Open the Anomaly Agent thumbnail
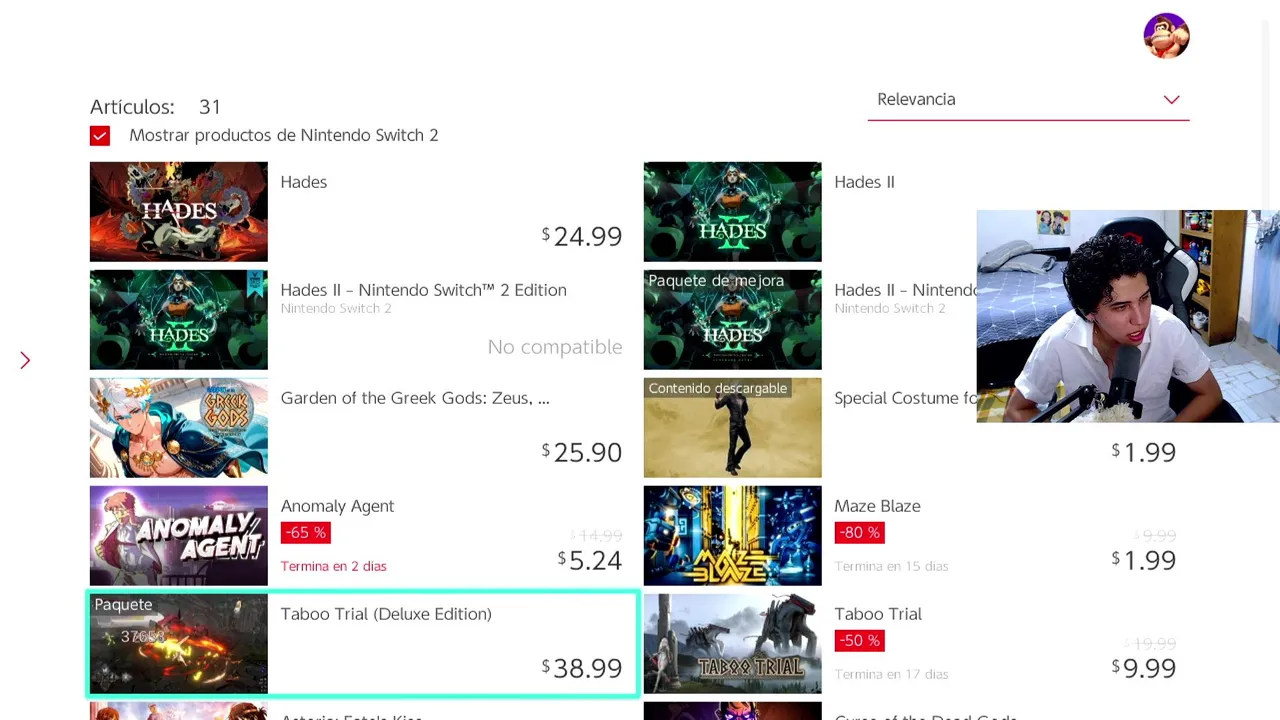 tap(179, 536)
